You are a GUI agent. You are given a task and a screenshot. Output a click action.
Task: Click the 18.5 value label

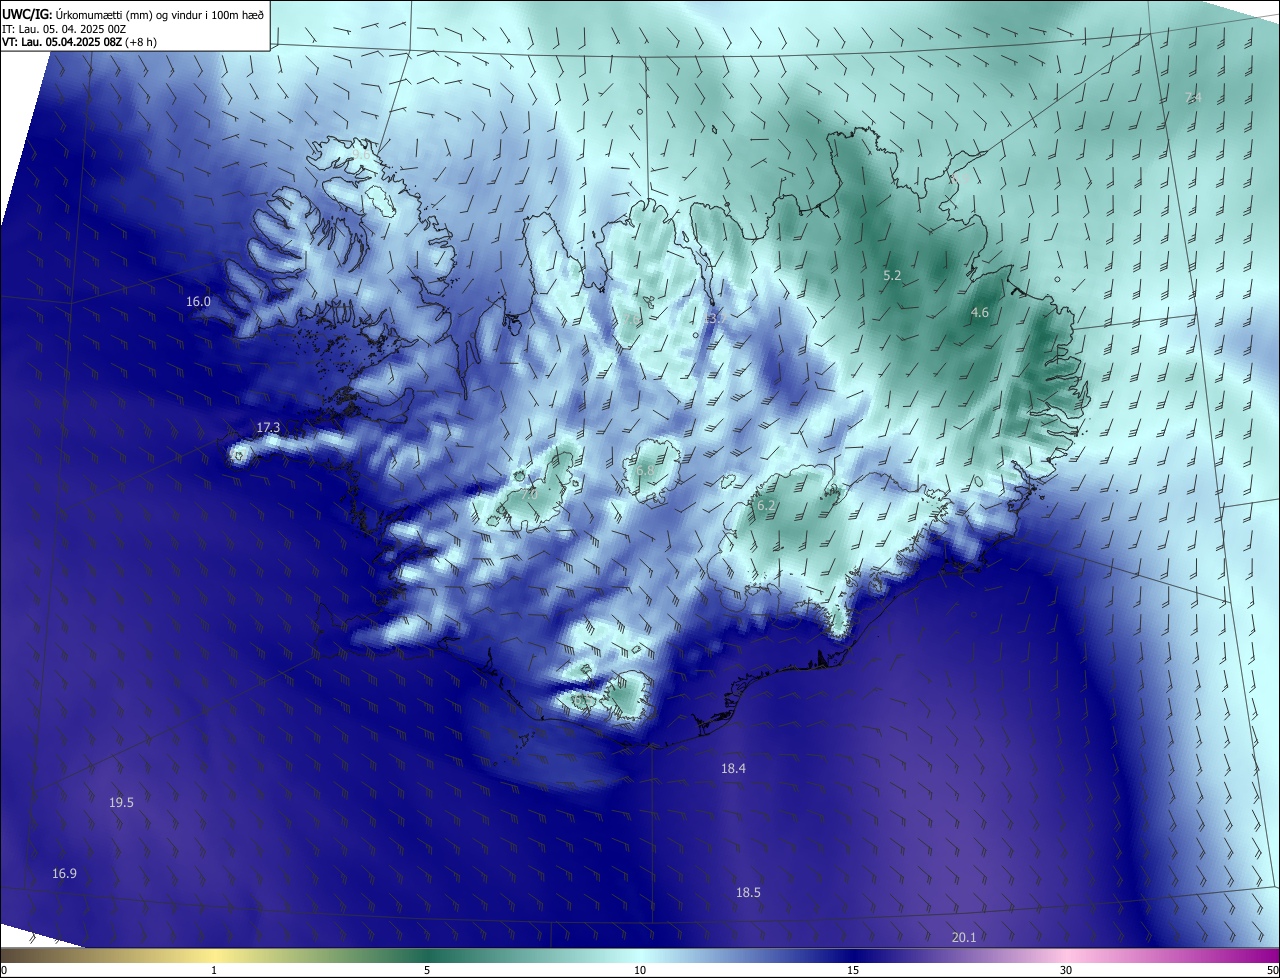[748, 892]
